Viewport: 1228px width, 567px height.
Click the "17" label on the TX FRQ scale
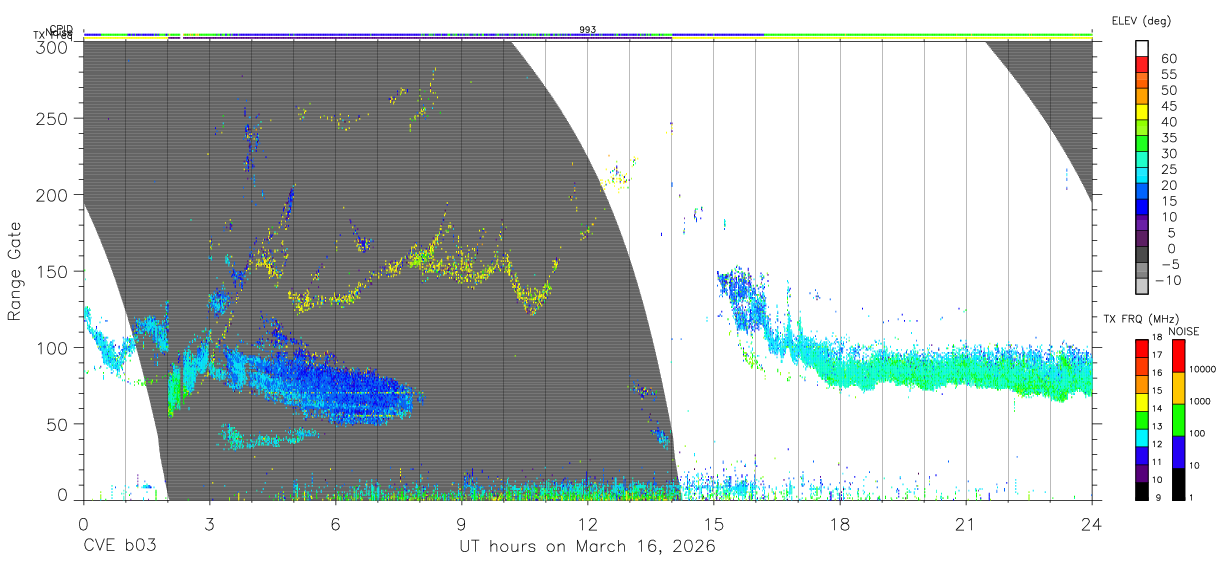[x=1157, y=355]
